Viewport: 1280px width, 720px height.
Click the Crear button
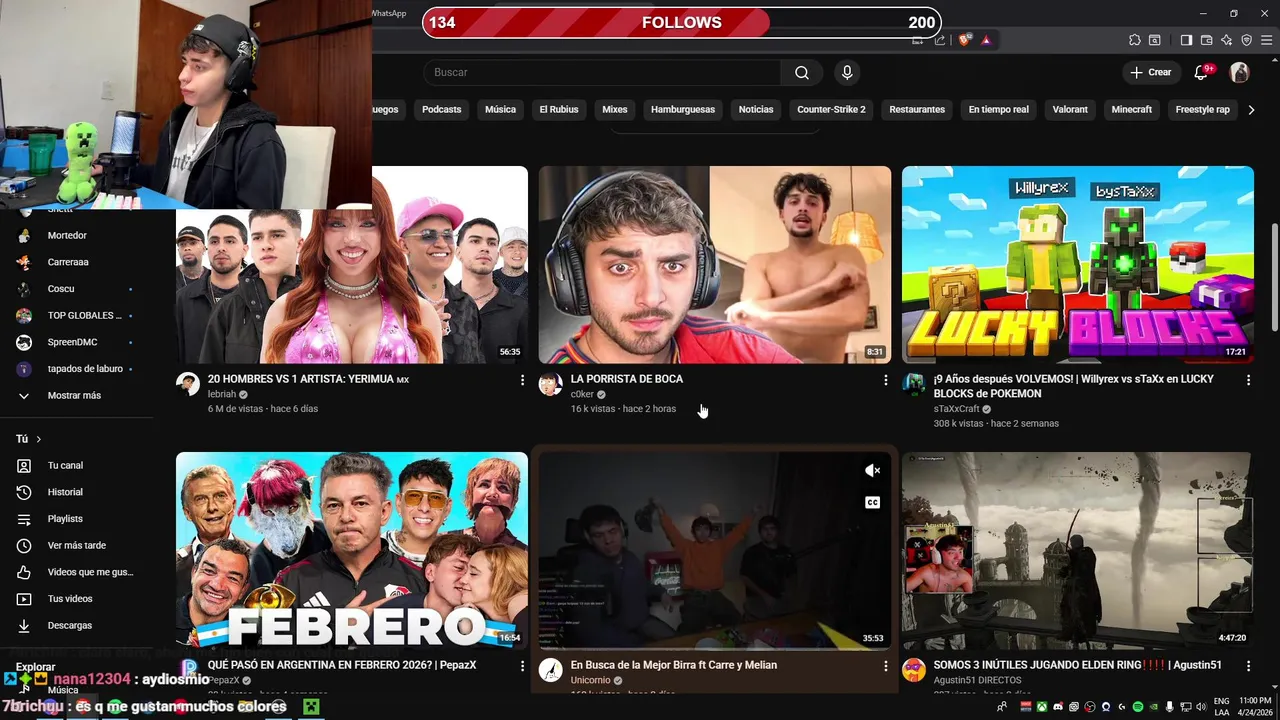[1151, 72]
